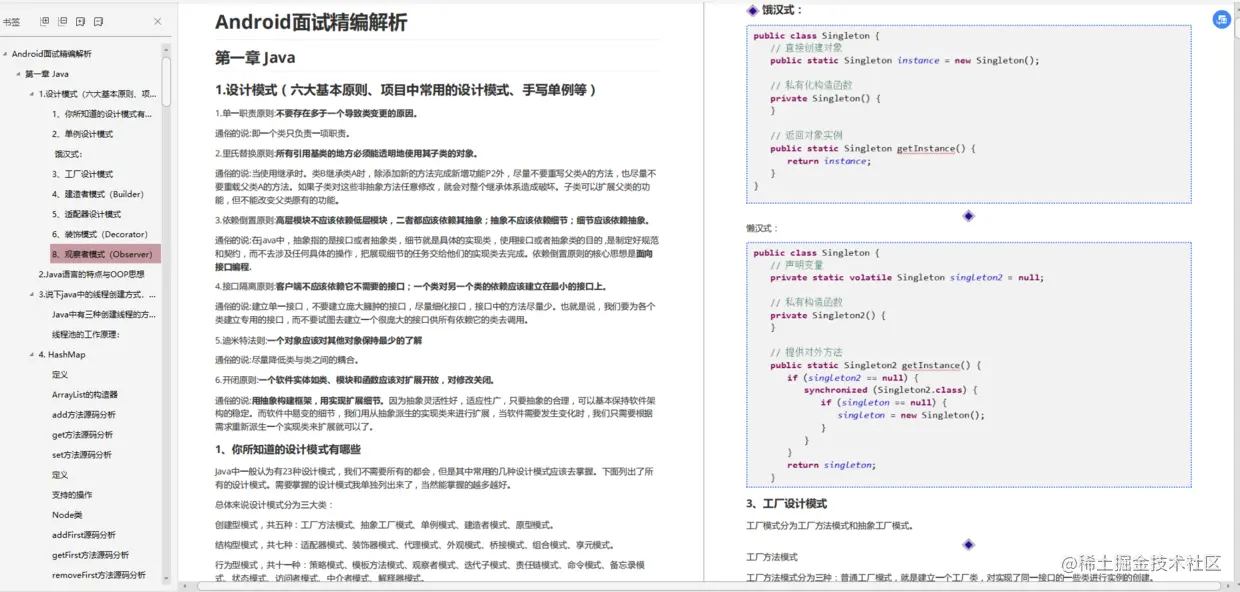Click the 书签 panel title

[11, 21]
